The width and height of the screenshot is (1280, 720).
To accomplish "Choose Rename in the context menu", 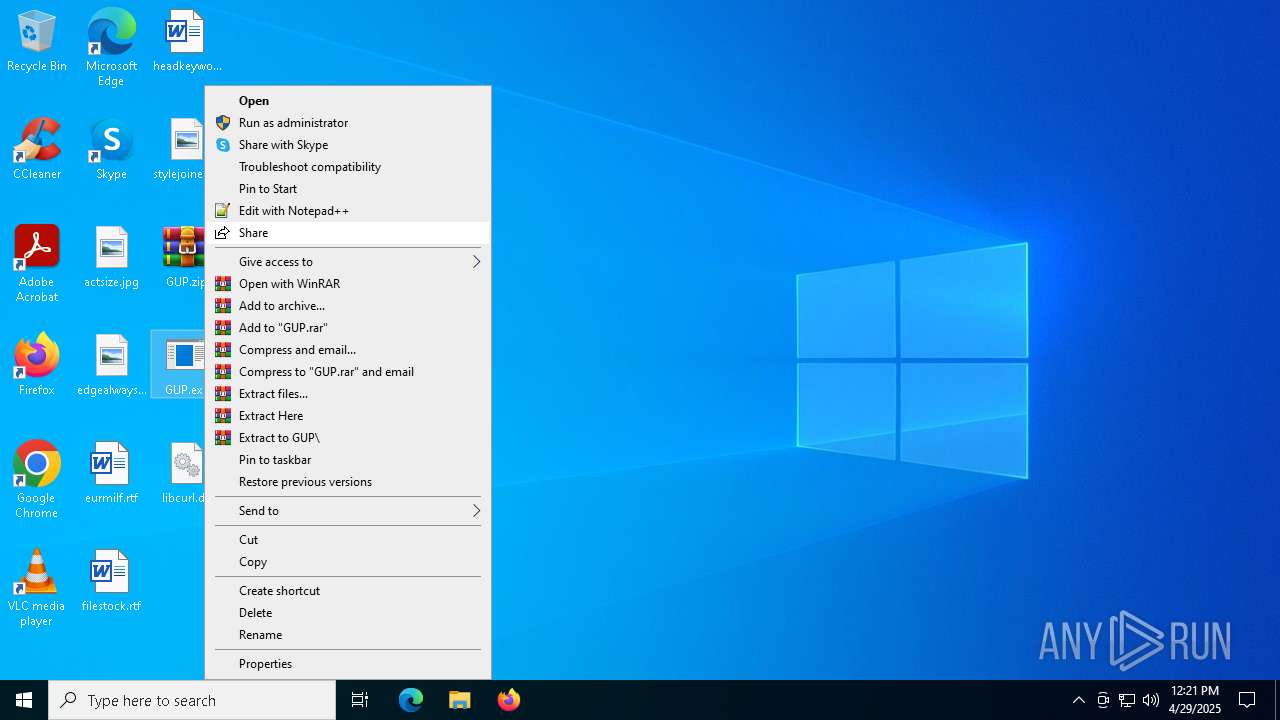I will [x=347, y=635].
